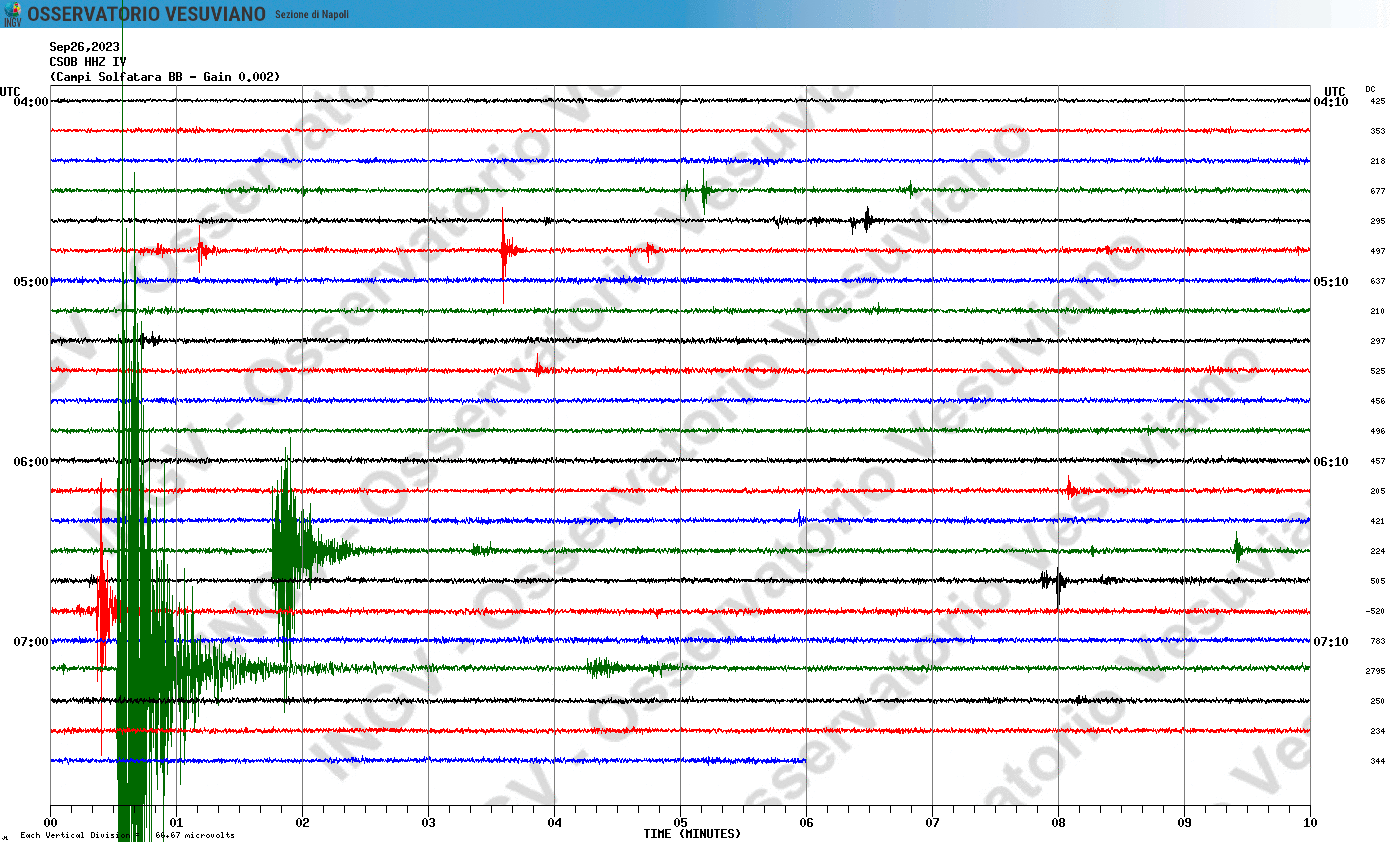Click DC value 677
This screenshot has width=1390, height=849.
[x=1378, y=192]
